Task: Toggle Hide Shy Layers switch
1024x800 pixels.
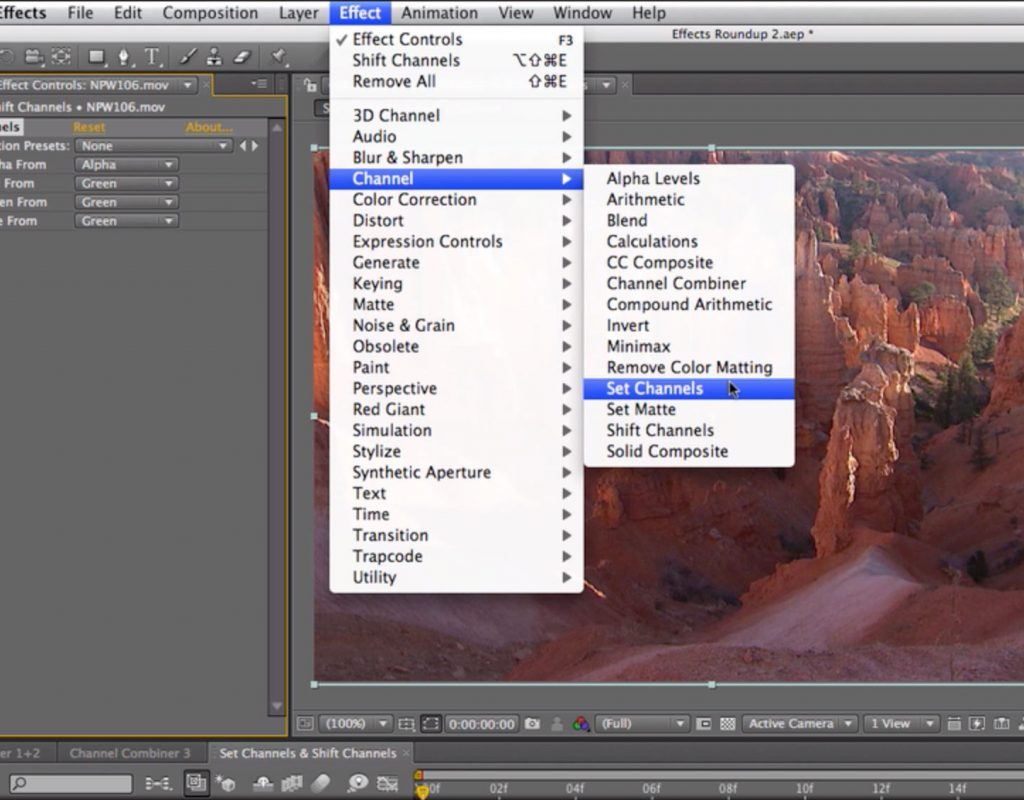Action: tap(263, 783)
